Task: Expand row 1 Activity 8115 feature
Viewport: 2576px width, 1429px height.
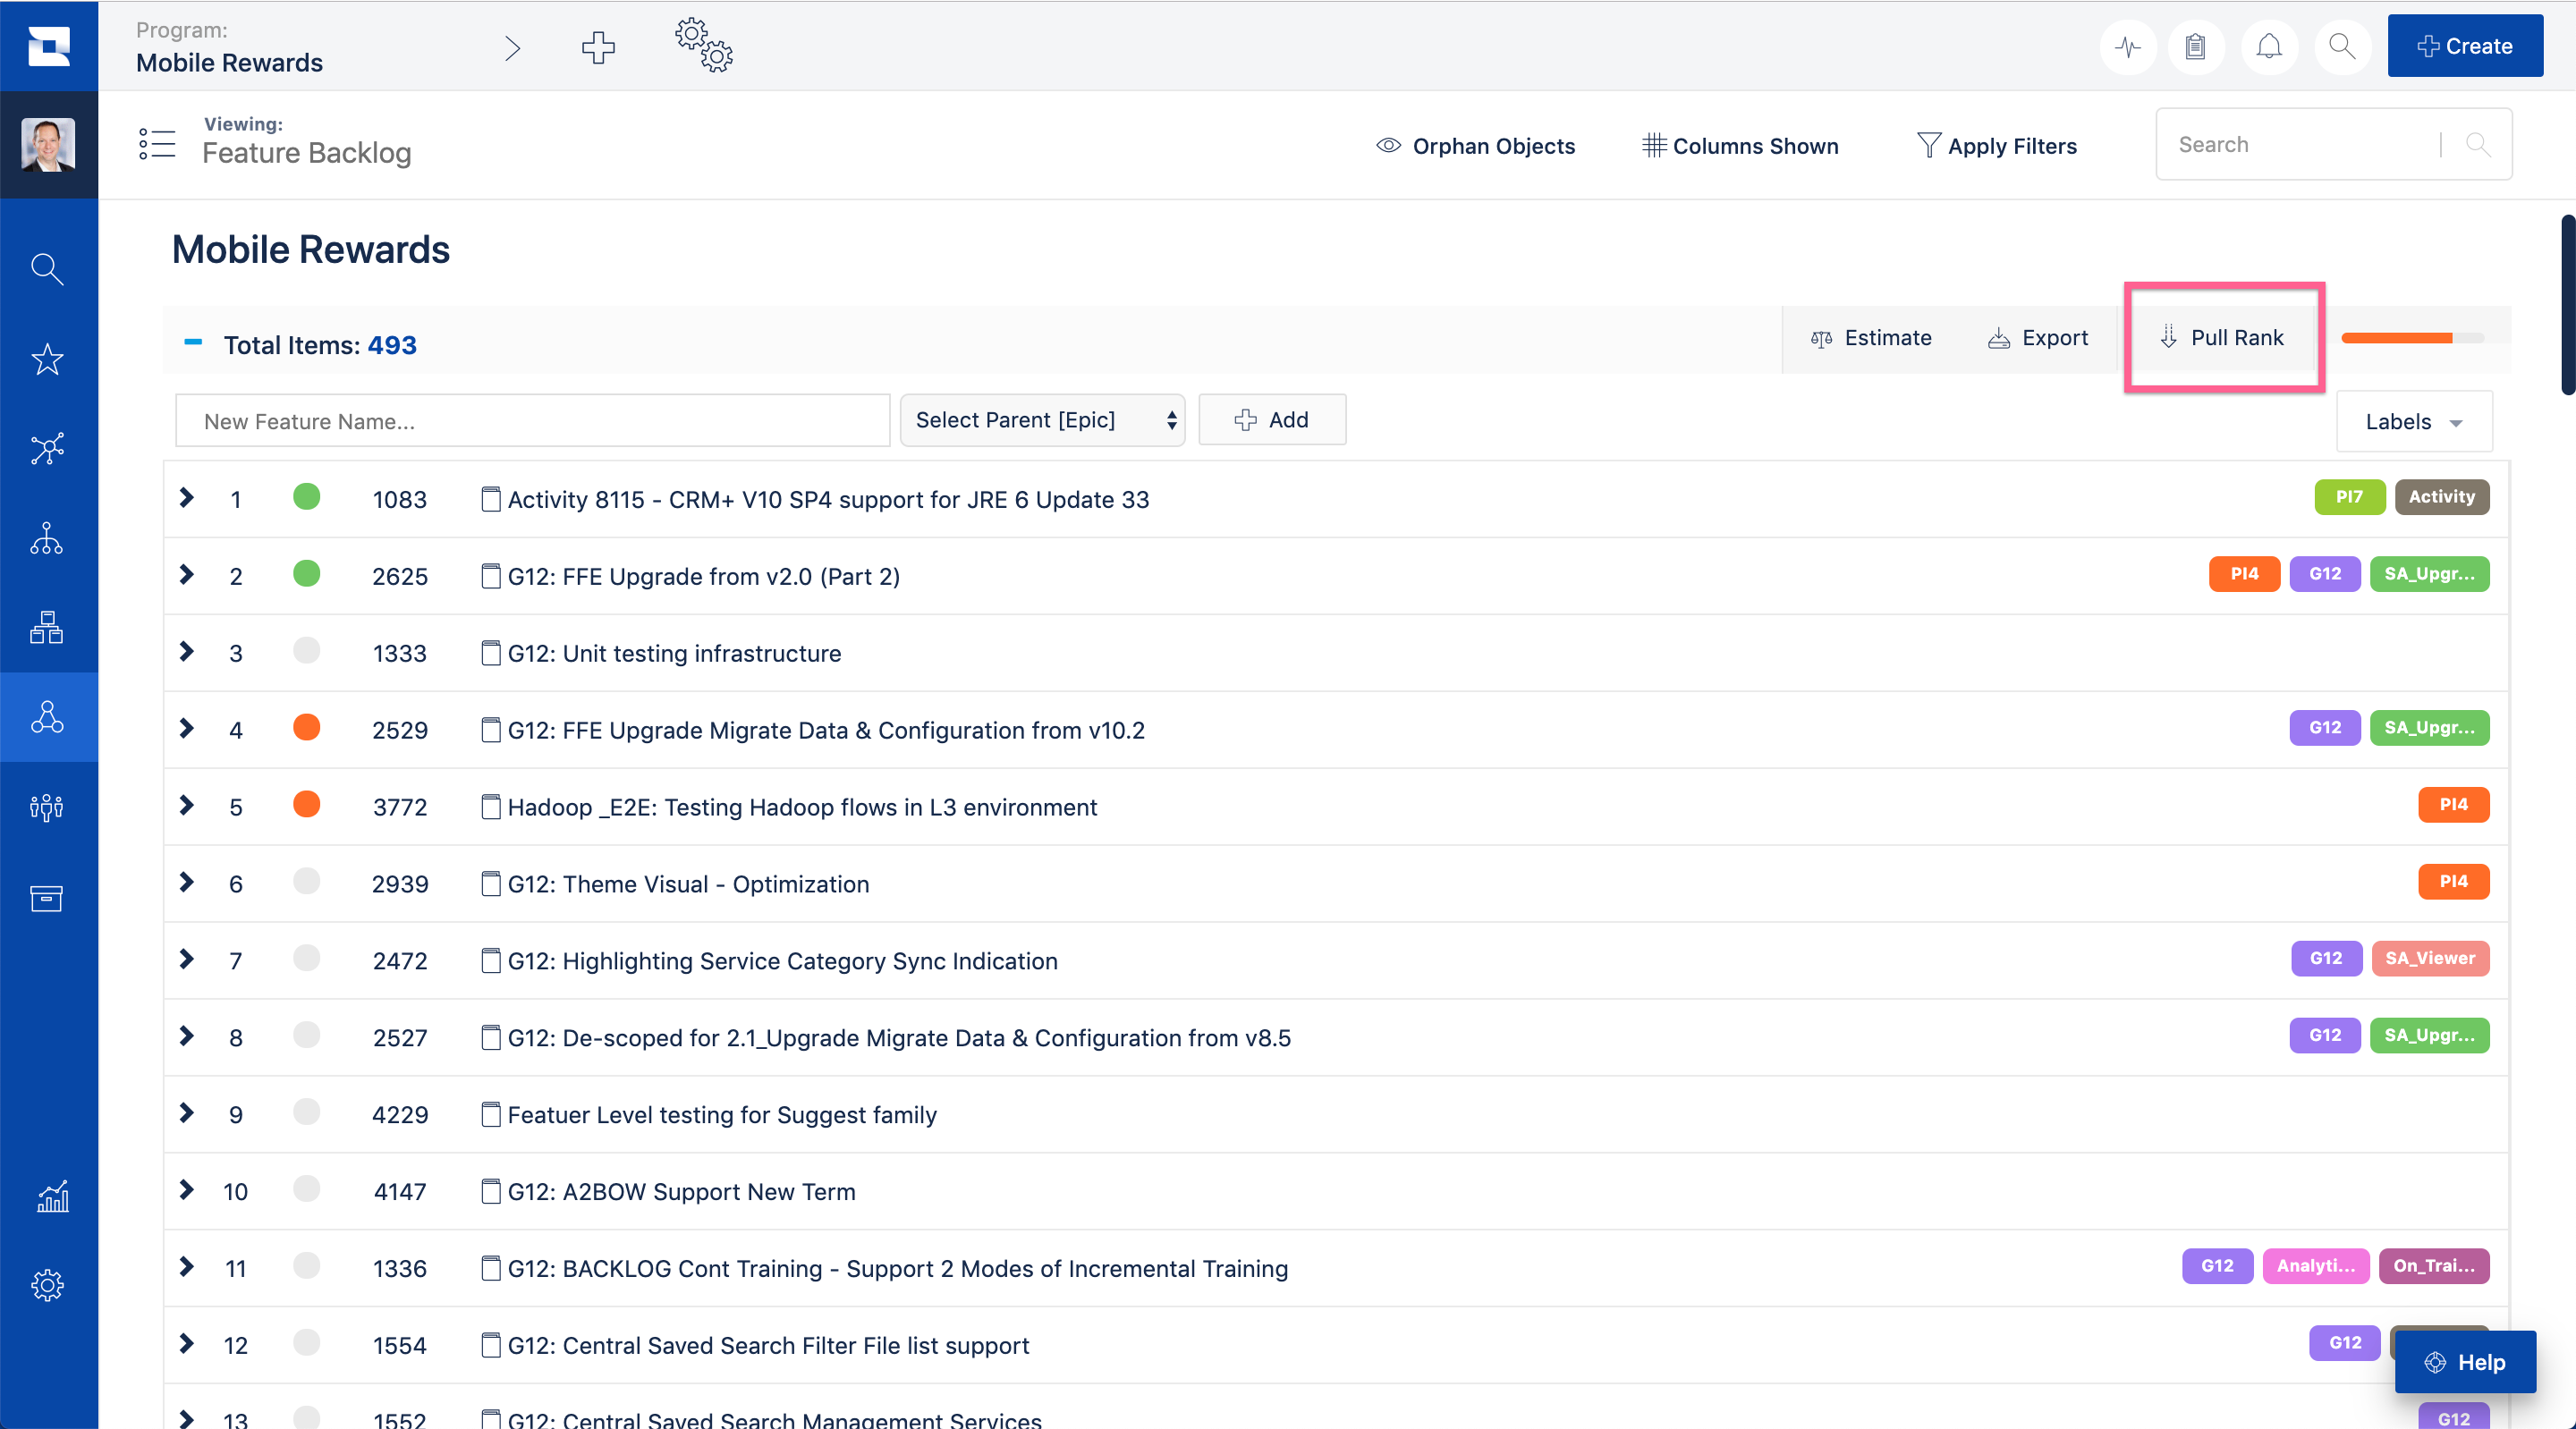Action: [187, 498]
